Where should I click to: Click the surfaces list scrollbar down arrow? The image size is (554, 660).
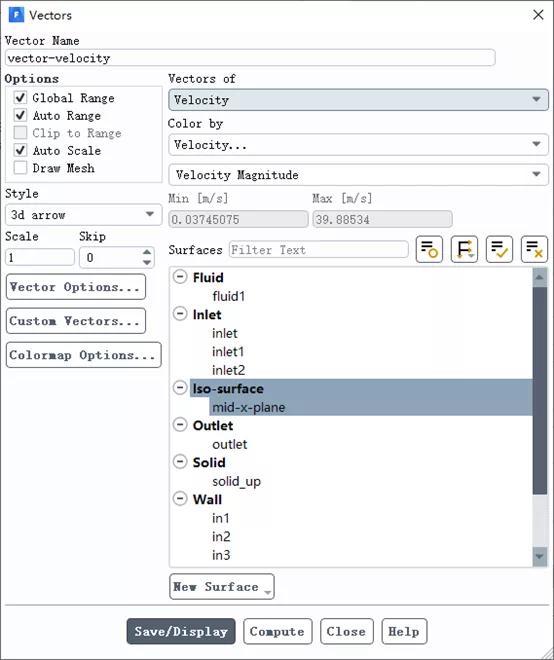point(540,557)
